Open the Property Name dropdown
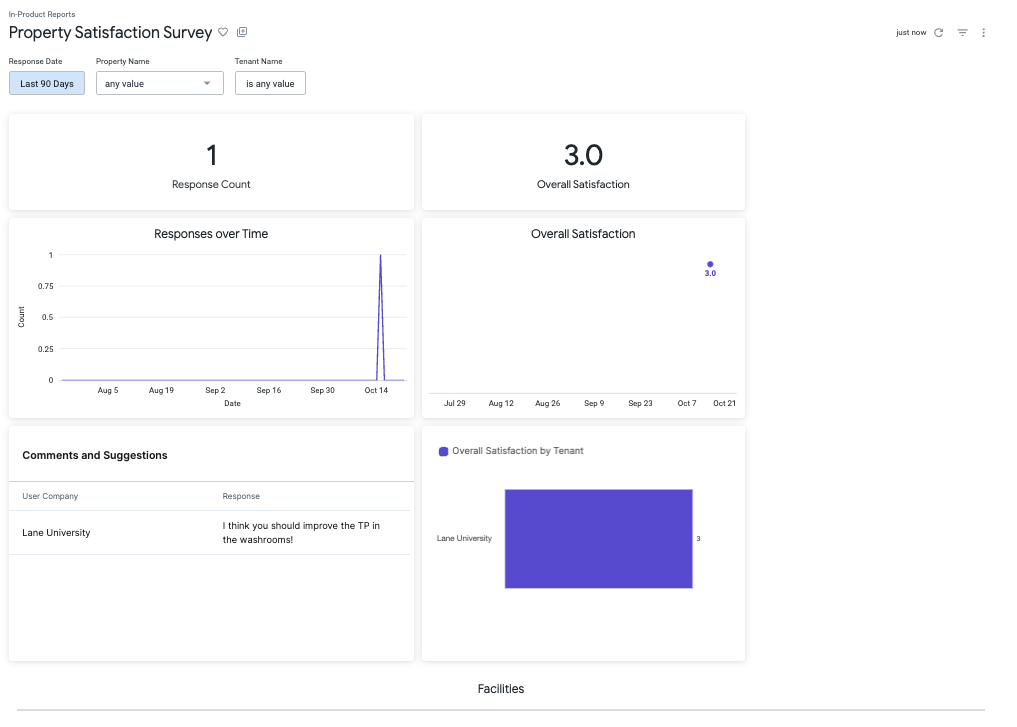 click(x=159, y=83)
